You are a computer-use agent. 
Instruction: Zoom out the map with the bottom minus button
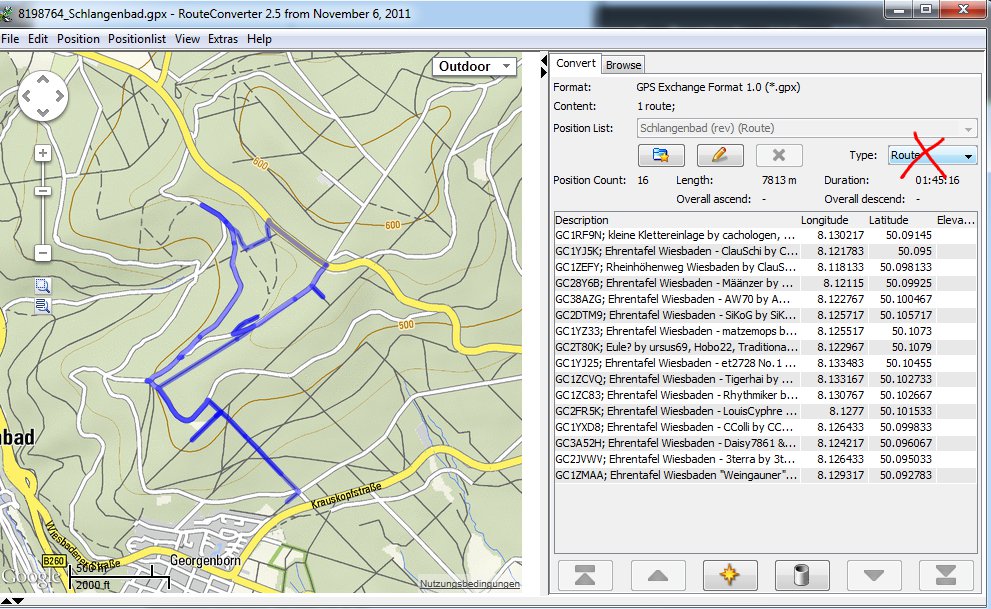pyautogui.click(x=42, y=253)
